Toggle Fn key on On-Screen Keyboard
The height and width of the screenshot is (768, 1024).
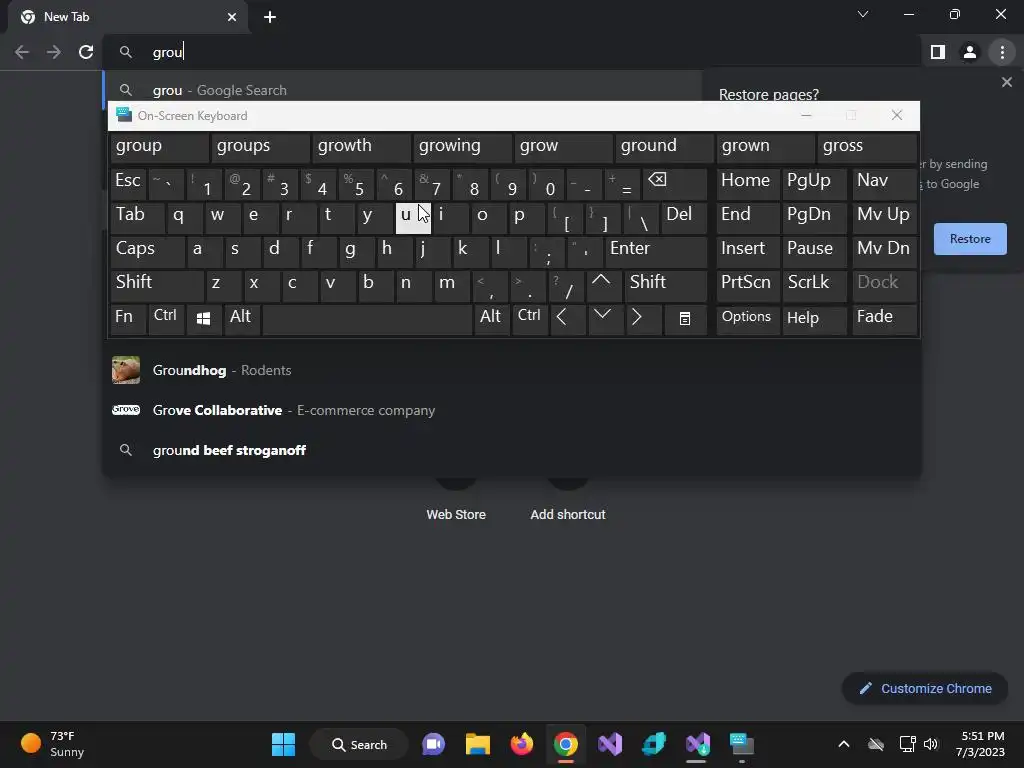click(x=128, y=319)
